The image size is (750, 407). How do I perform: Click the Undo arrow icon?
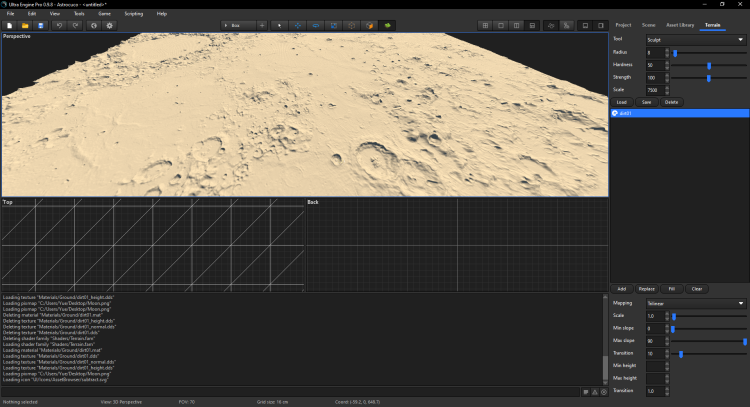click(62, 24)
